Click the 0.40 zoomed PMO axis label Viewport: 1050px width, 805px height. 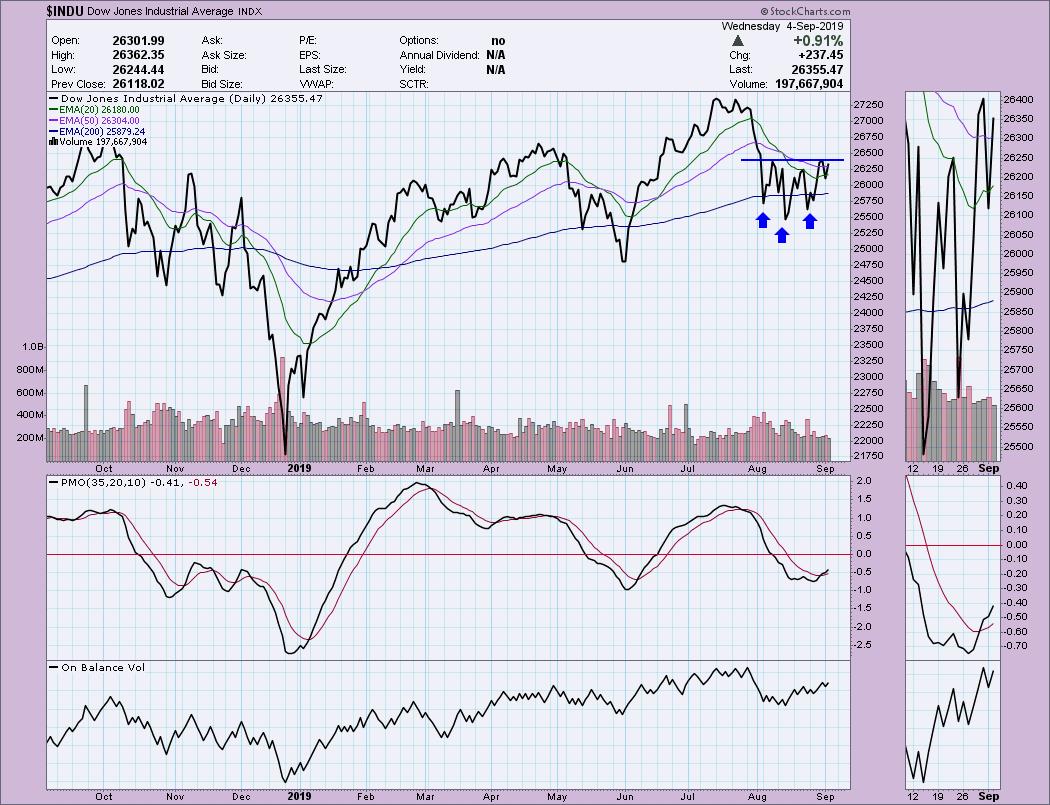tap(1016, 485)
